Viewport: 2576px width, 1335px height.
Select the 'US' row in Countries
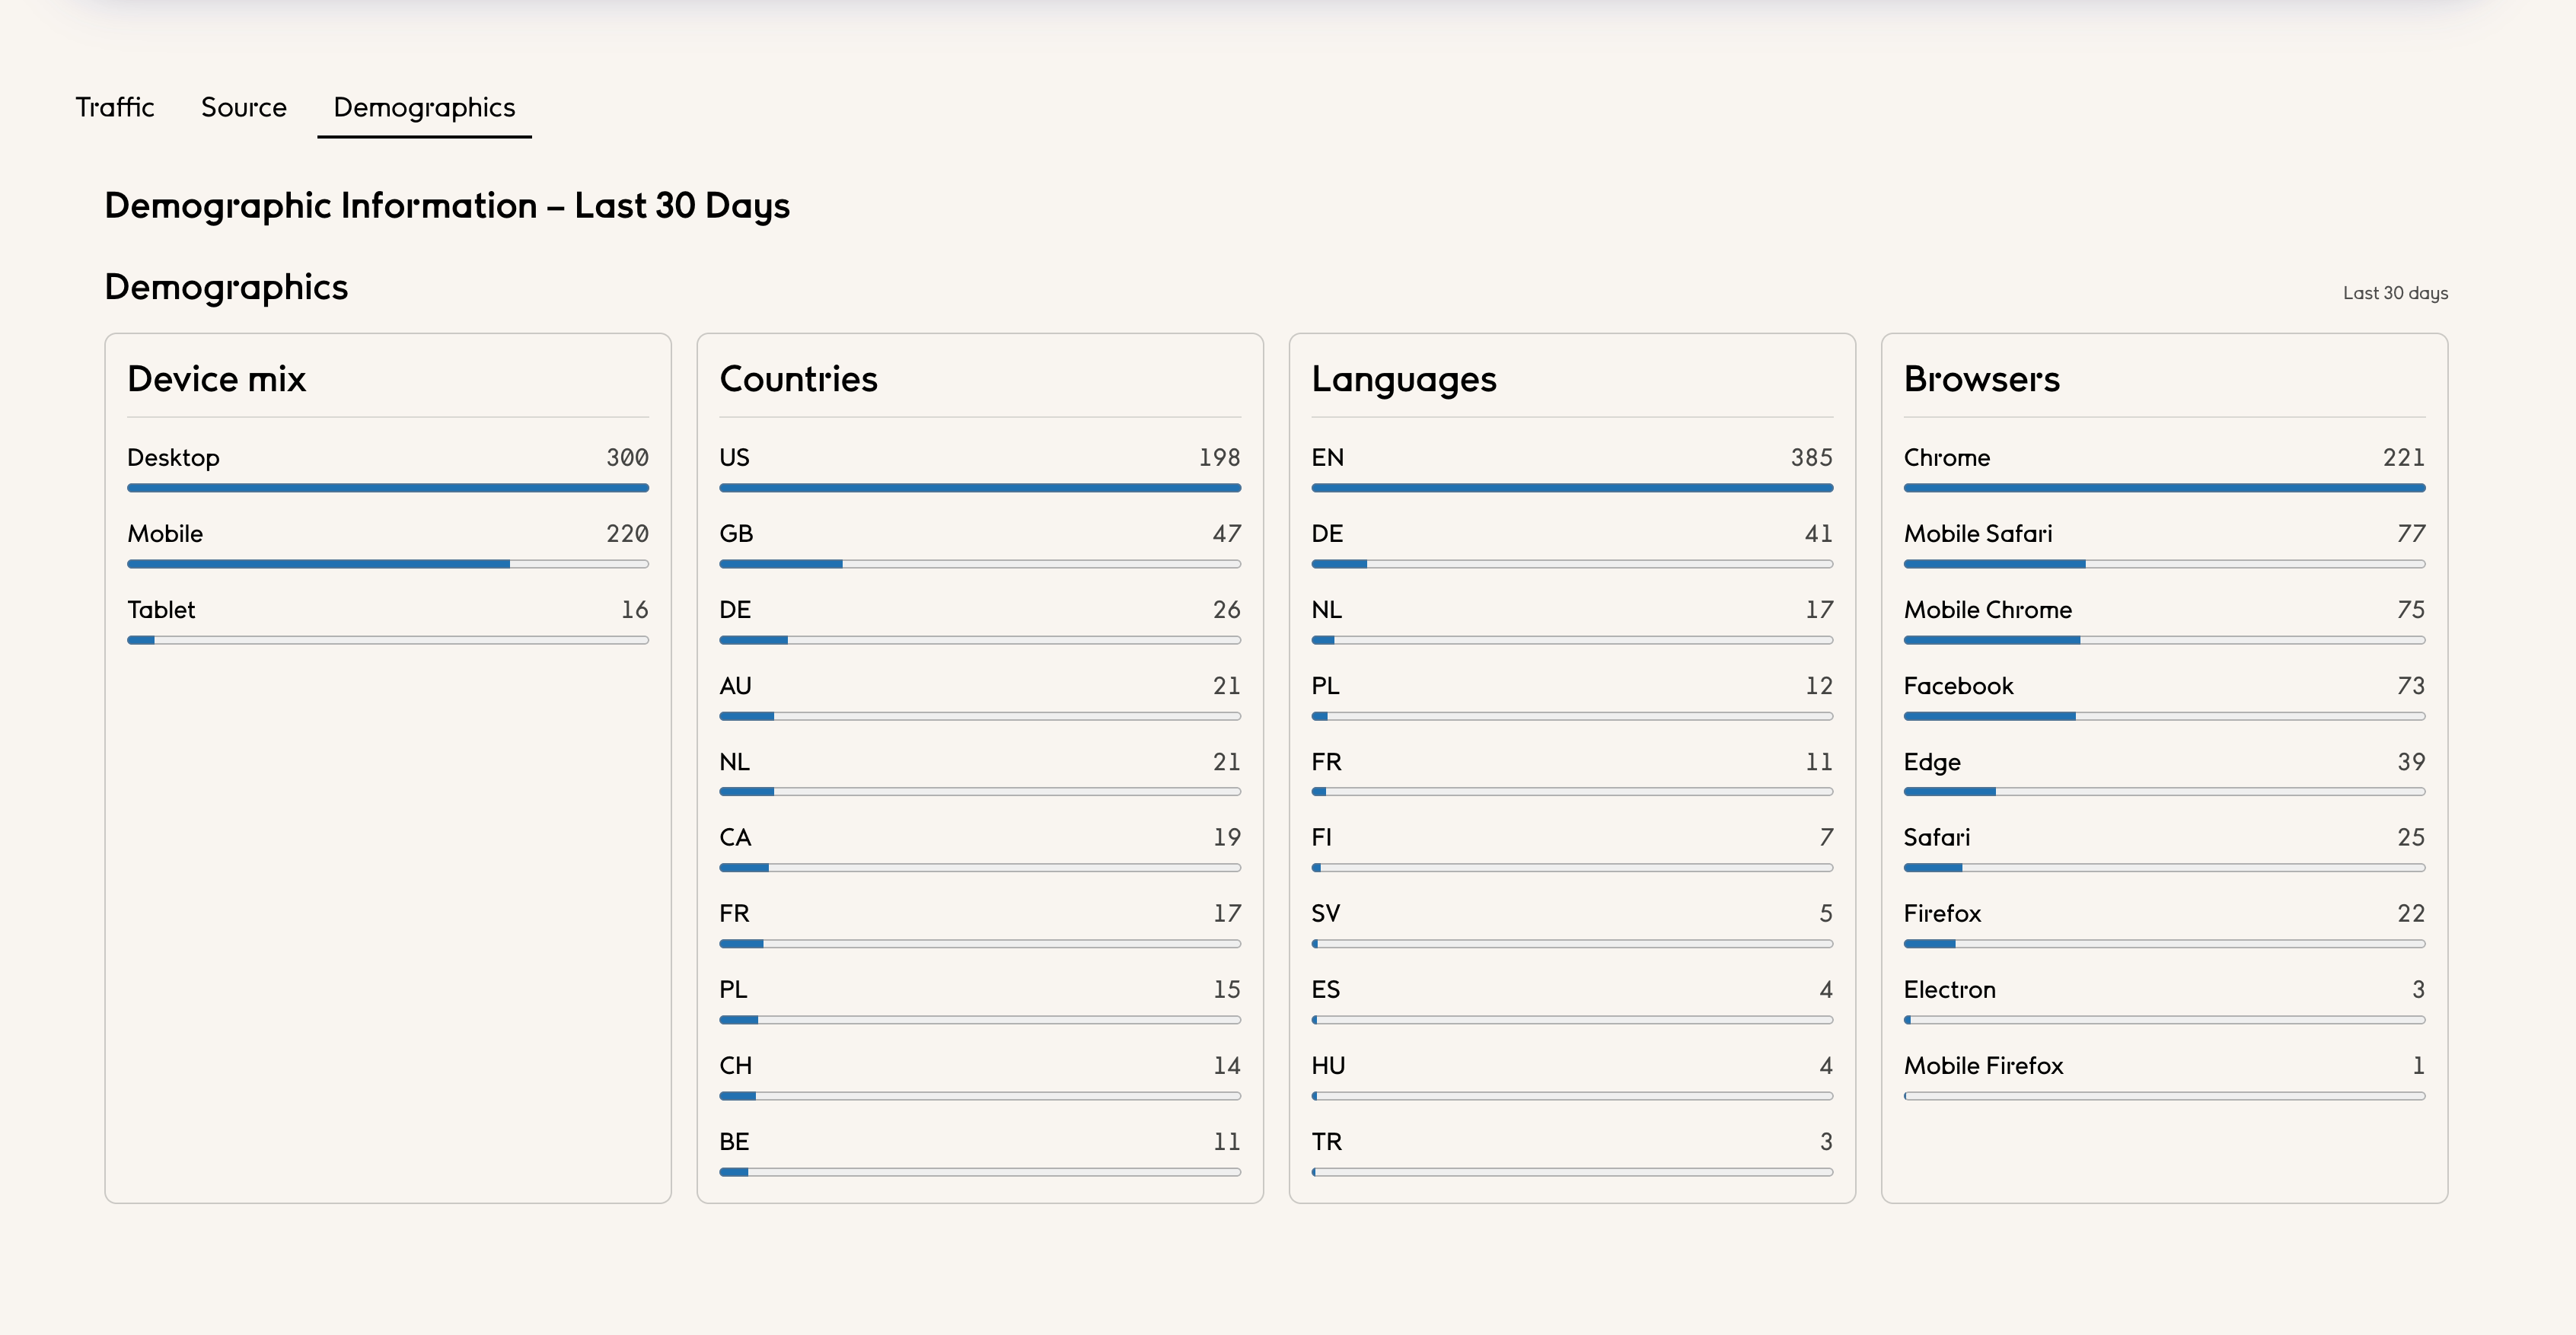(980, 469)
